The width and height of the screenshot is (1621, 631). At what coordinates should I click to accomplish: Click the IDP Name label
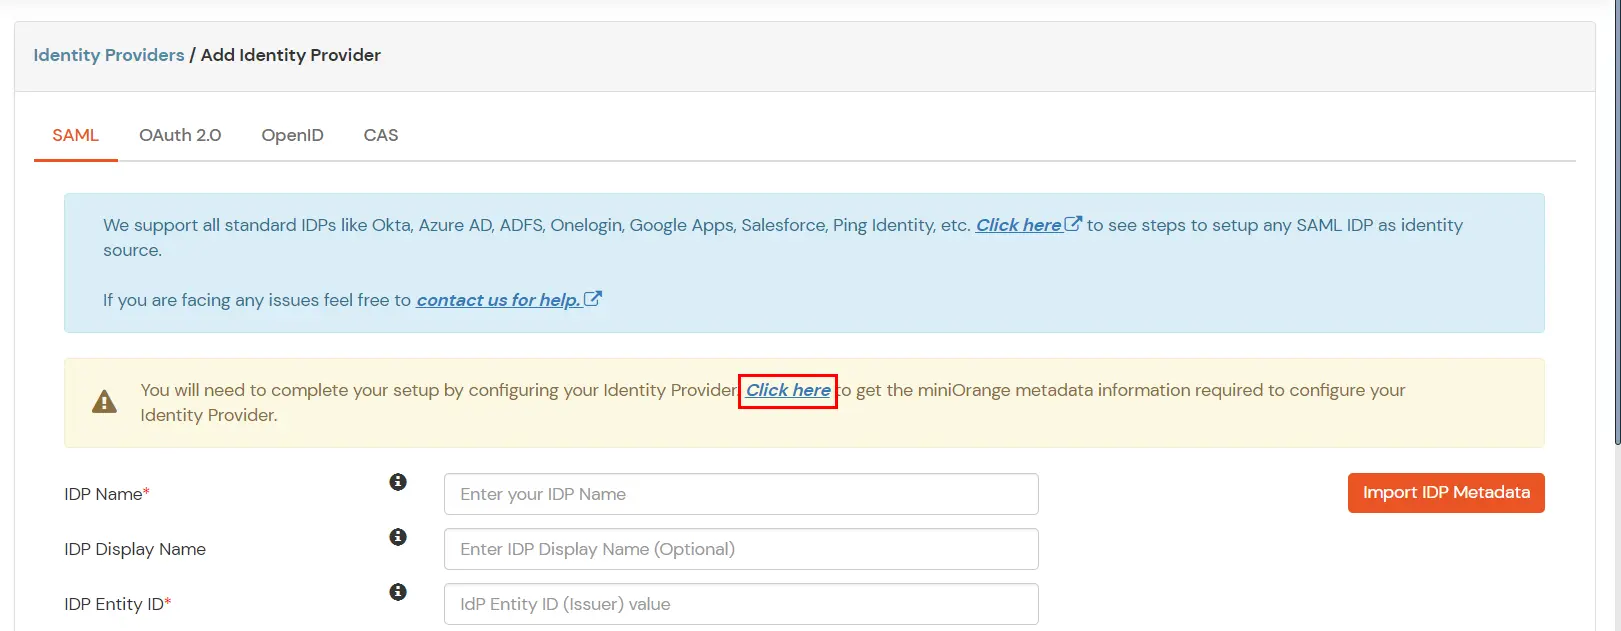click(x=107, y=494)
